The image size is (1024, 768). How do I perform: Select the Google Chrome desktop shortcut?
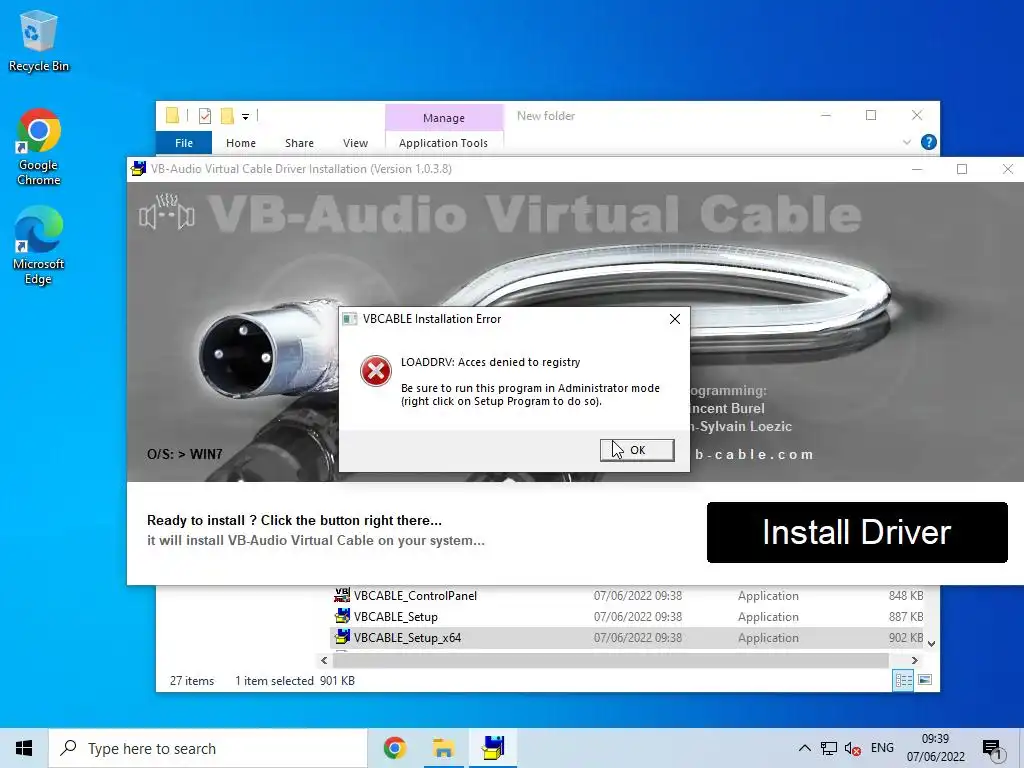(39, 148)
